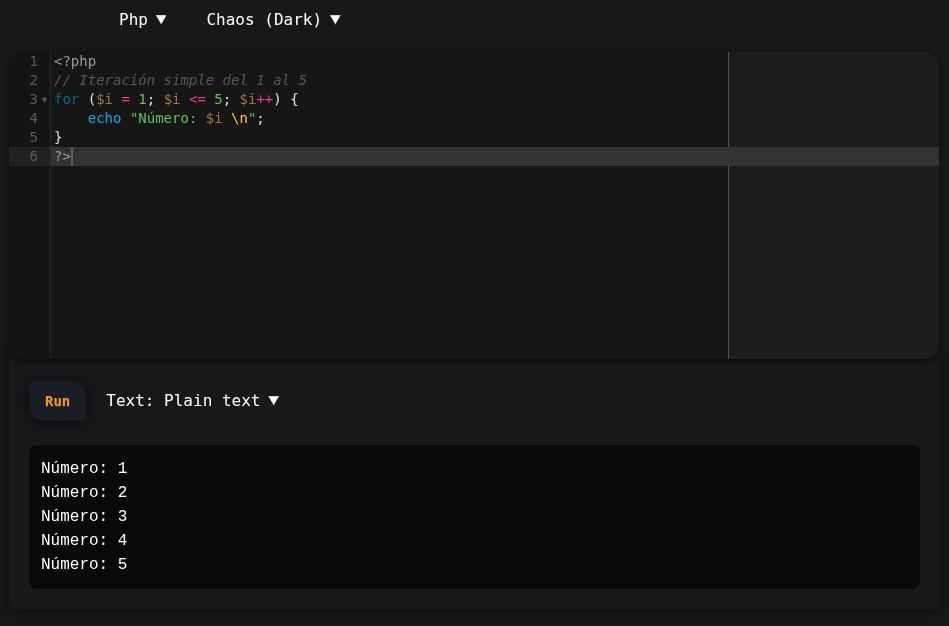Place the cursor after the ?> tag

[x=73, y=156]
